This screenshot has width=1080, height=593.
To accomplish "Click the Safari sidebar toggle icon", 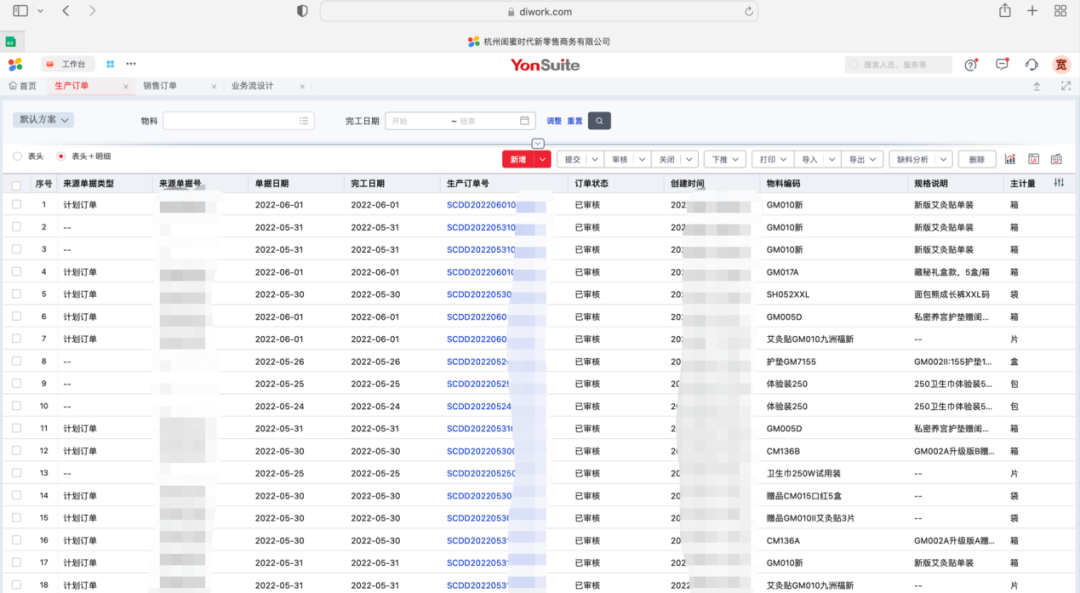I will (21, 11).
